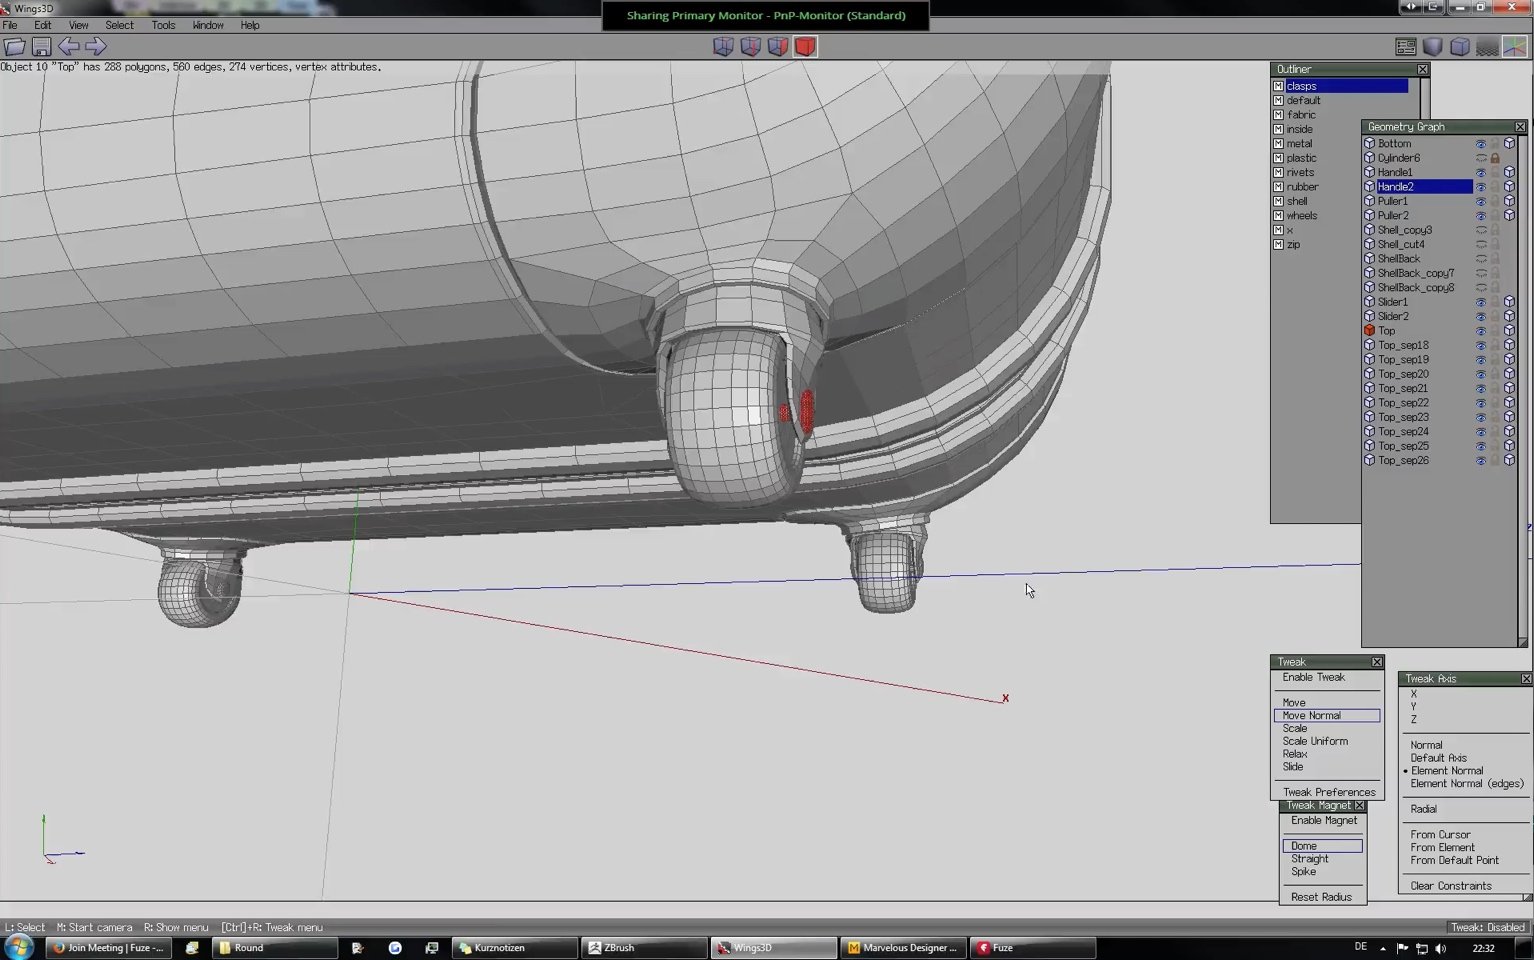Toggle lock icon for Top_sep25
1534x960 pixels.
[x=1495, y=446]
